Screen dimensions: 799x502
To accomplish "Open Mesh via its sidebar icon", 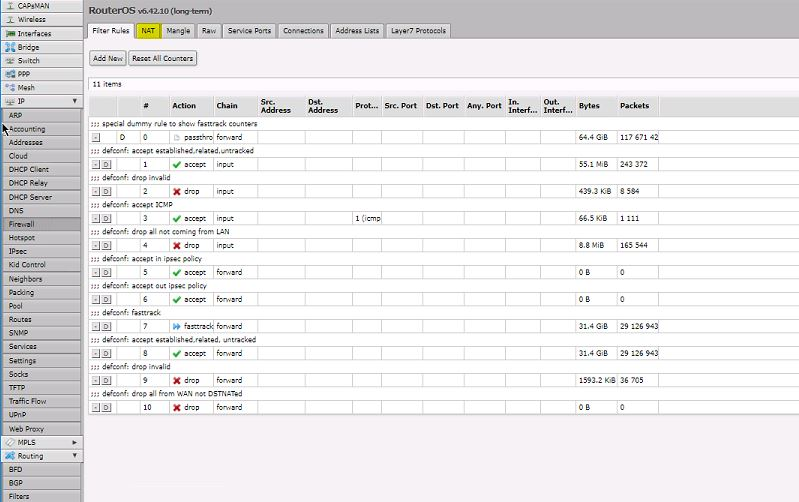I will 10,88.
